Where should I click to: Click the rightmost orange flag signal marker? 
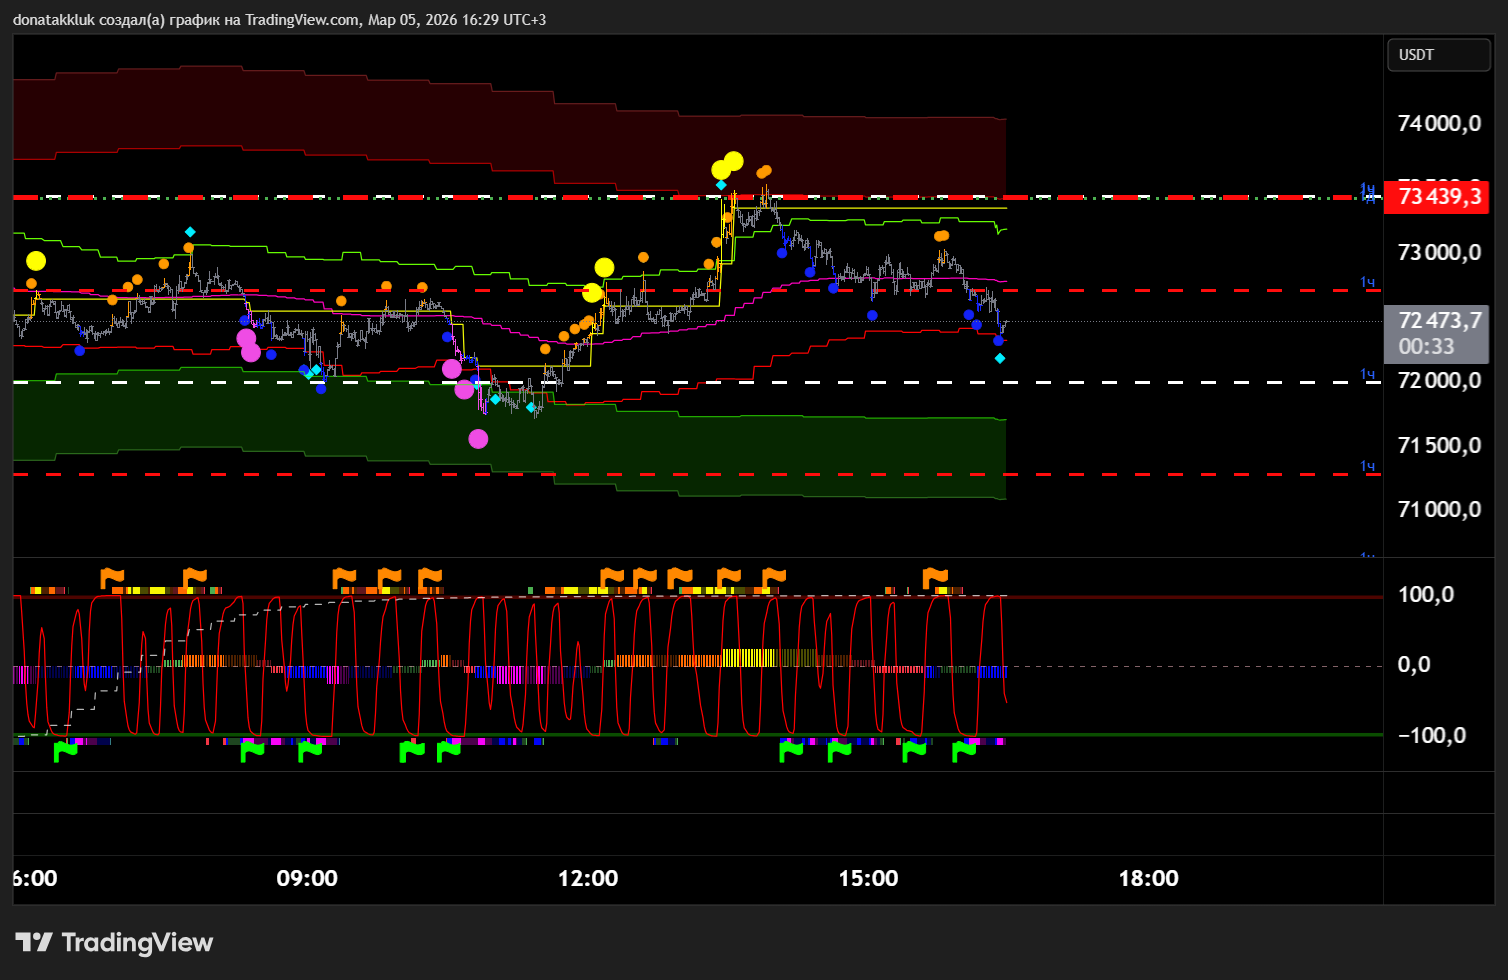[x=935, y=578]
